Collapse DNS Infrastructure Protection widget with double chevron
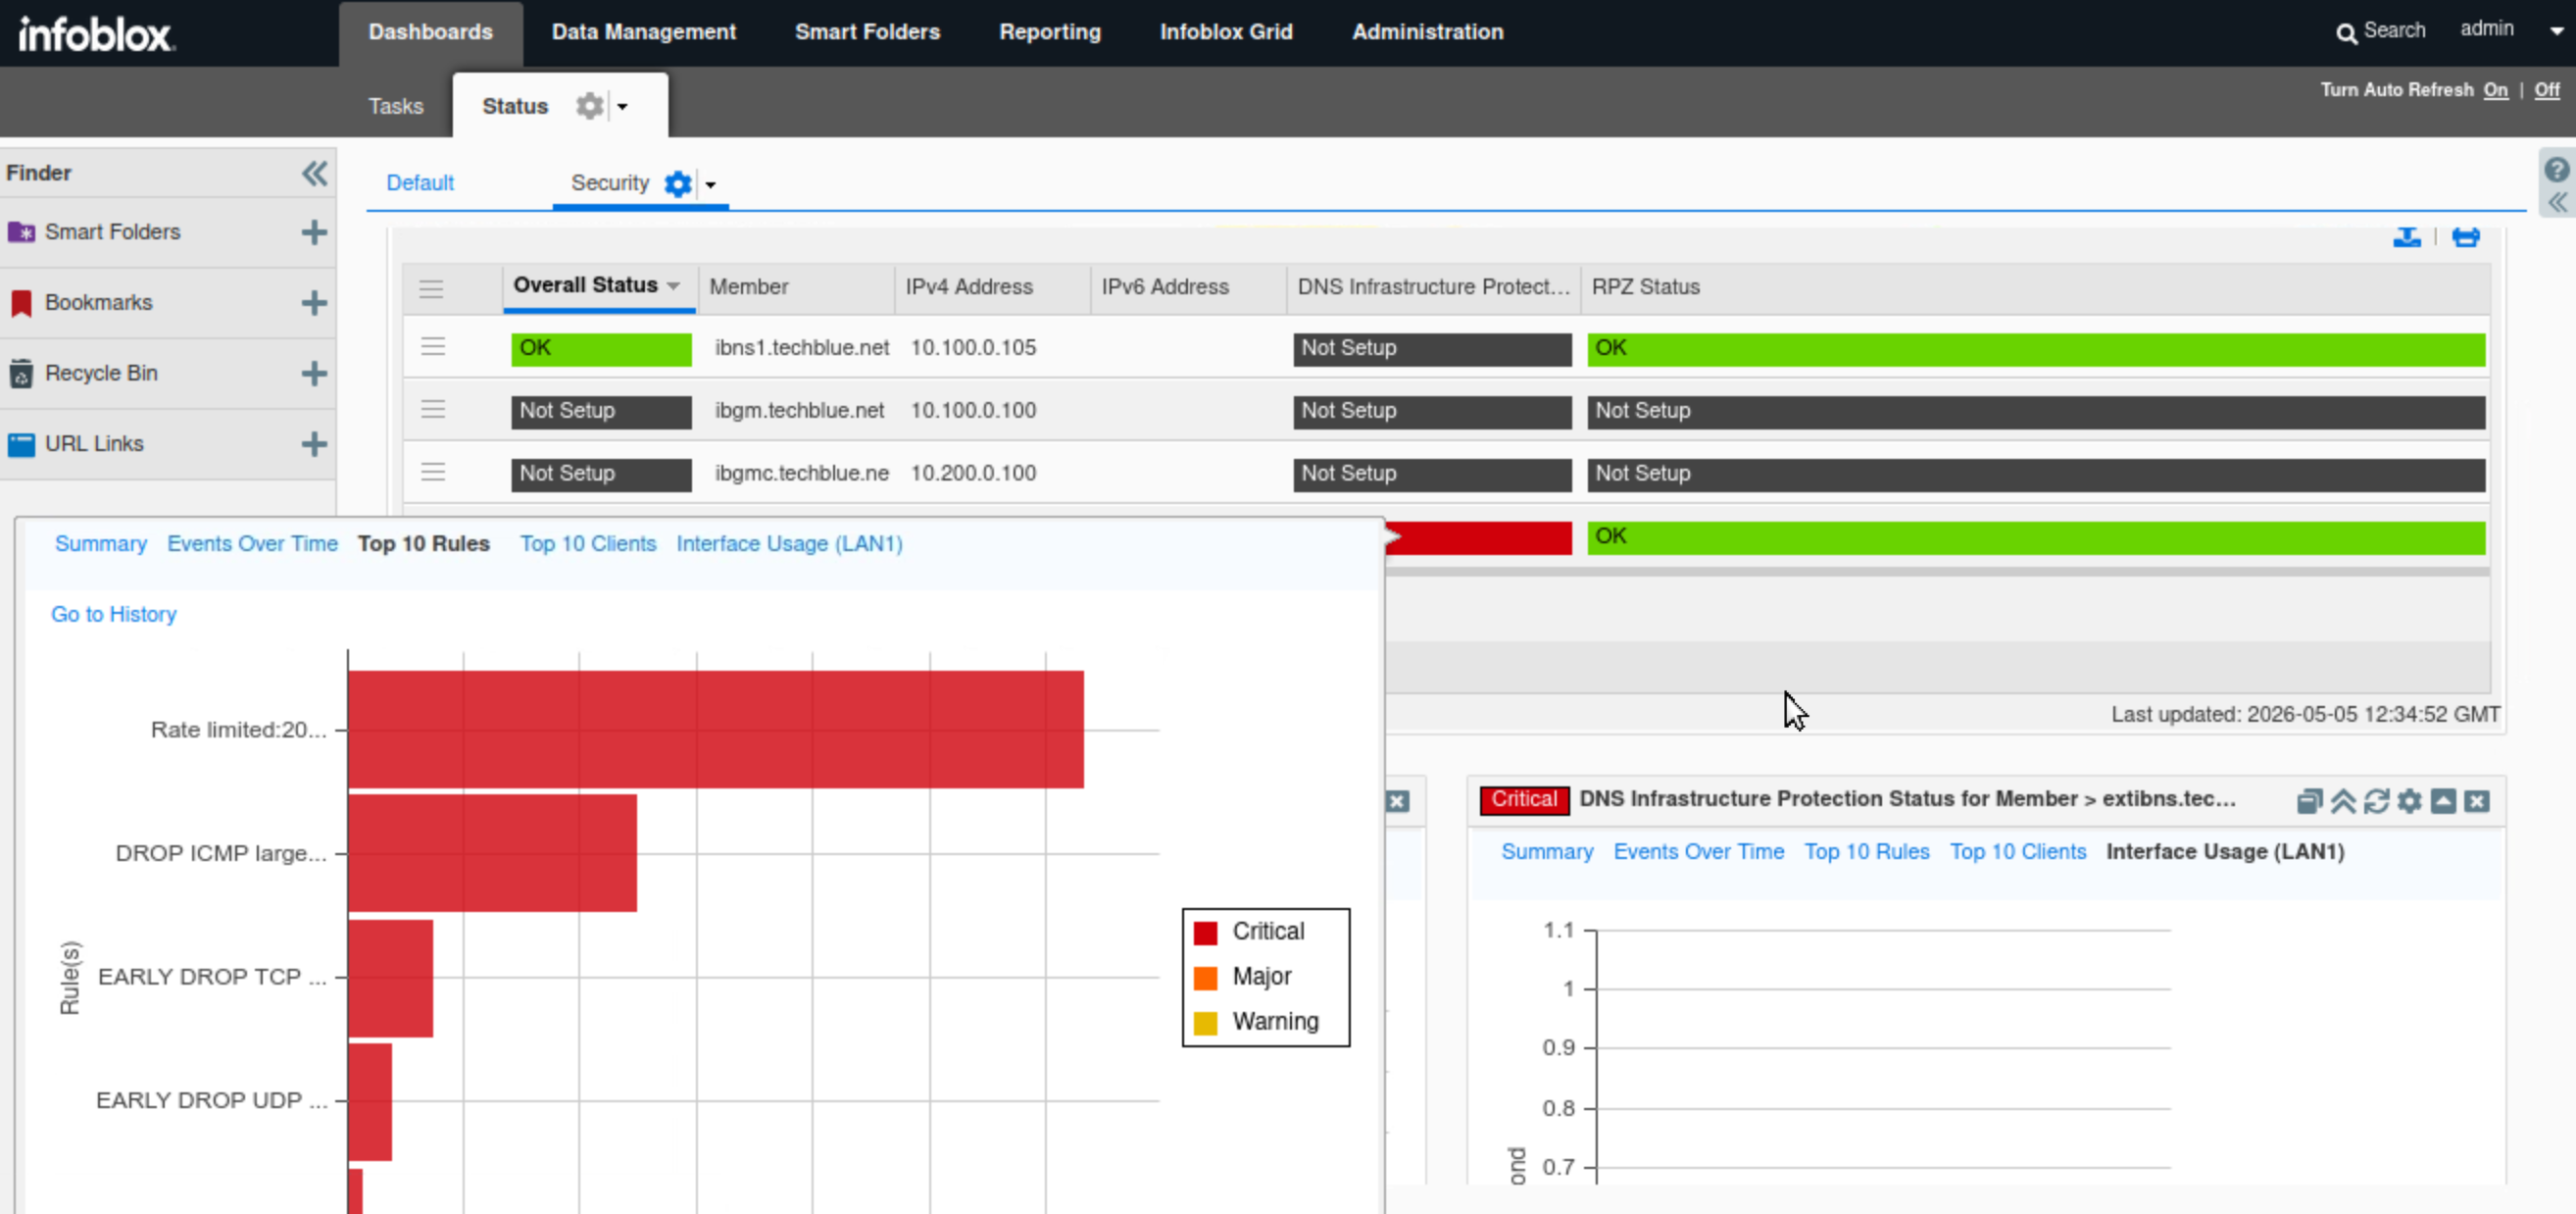The image size is (2576, 1214). click(2343, 801)
